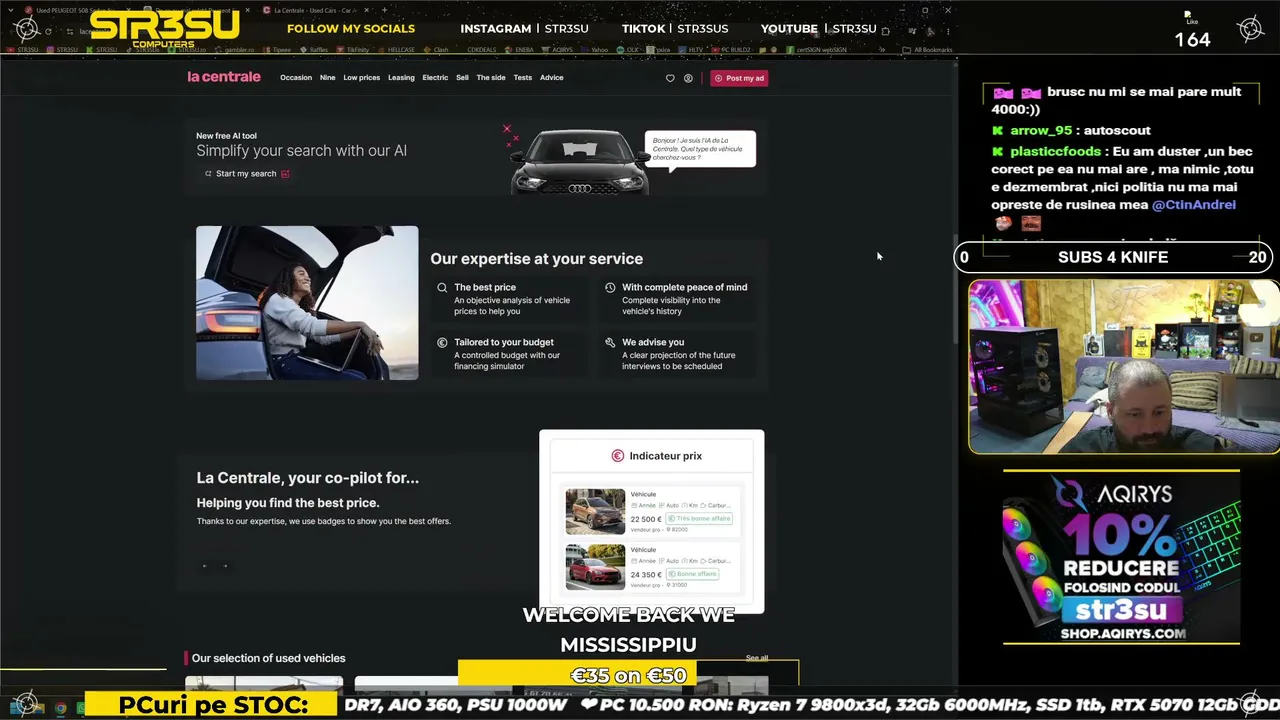Open the CDKDEALS bookmark
Screen dimensions: 1280x720
[x=481, y=50]
